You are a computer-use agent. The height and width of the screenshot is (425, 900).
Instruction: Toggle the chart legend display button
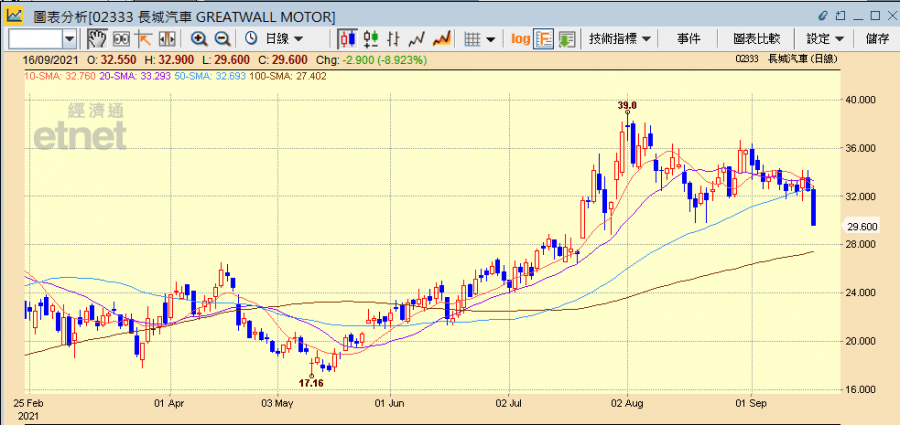pos(544,38)
